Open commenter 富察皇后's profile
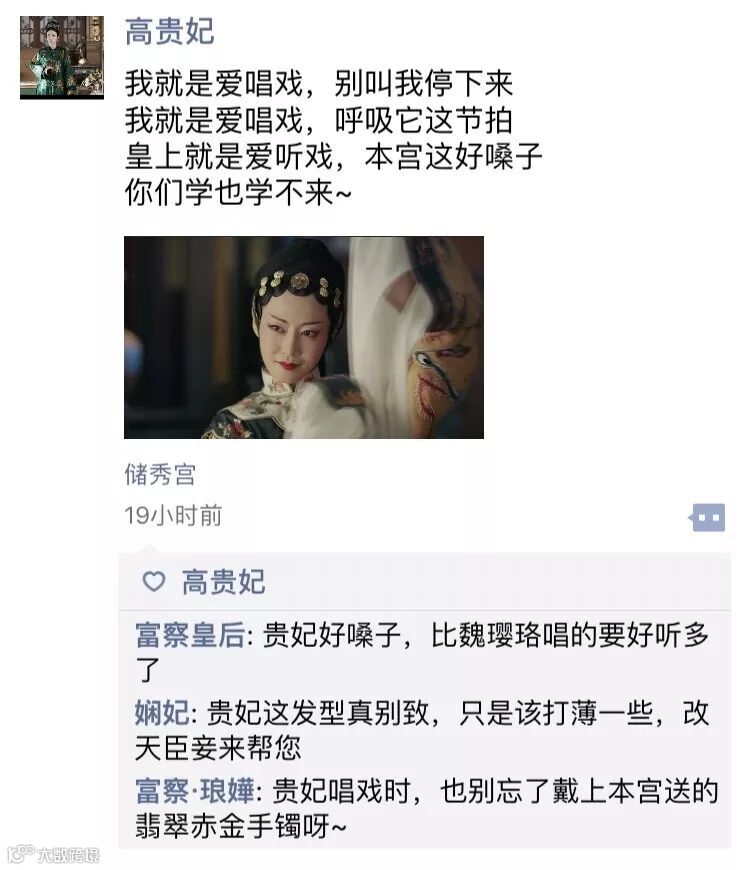Viewport: 750px width, 870px height. point(190,635)
